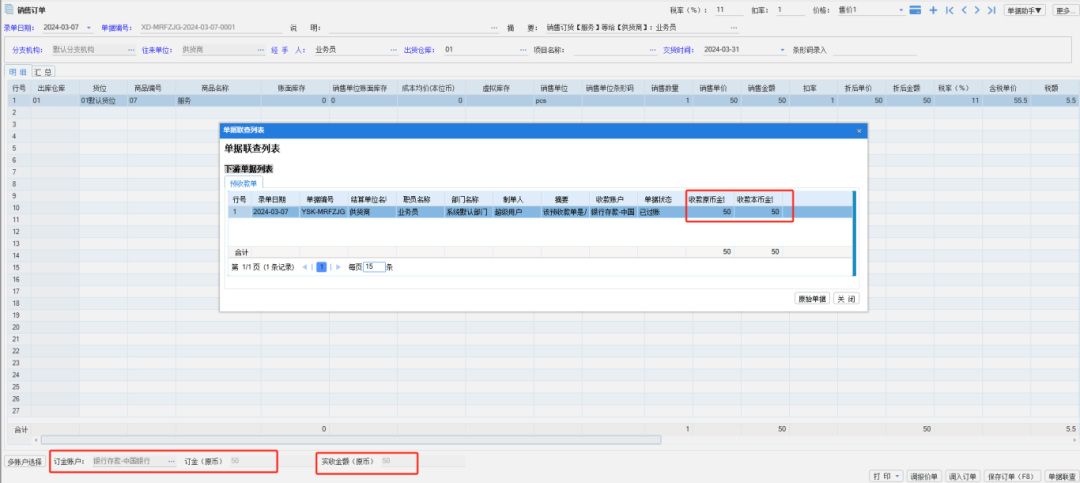Screen dimensions: 1080x483
Task: Open the 交货时间 date dropdown
Action: click(781, 49)
